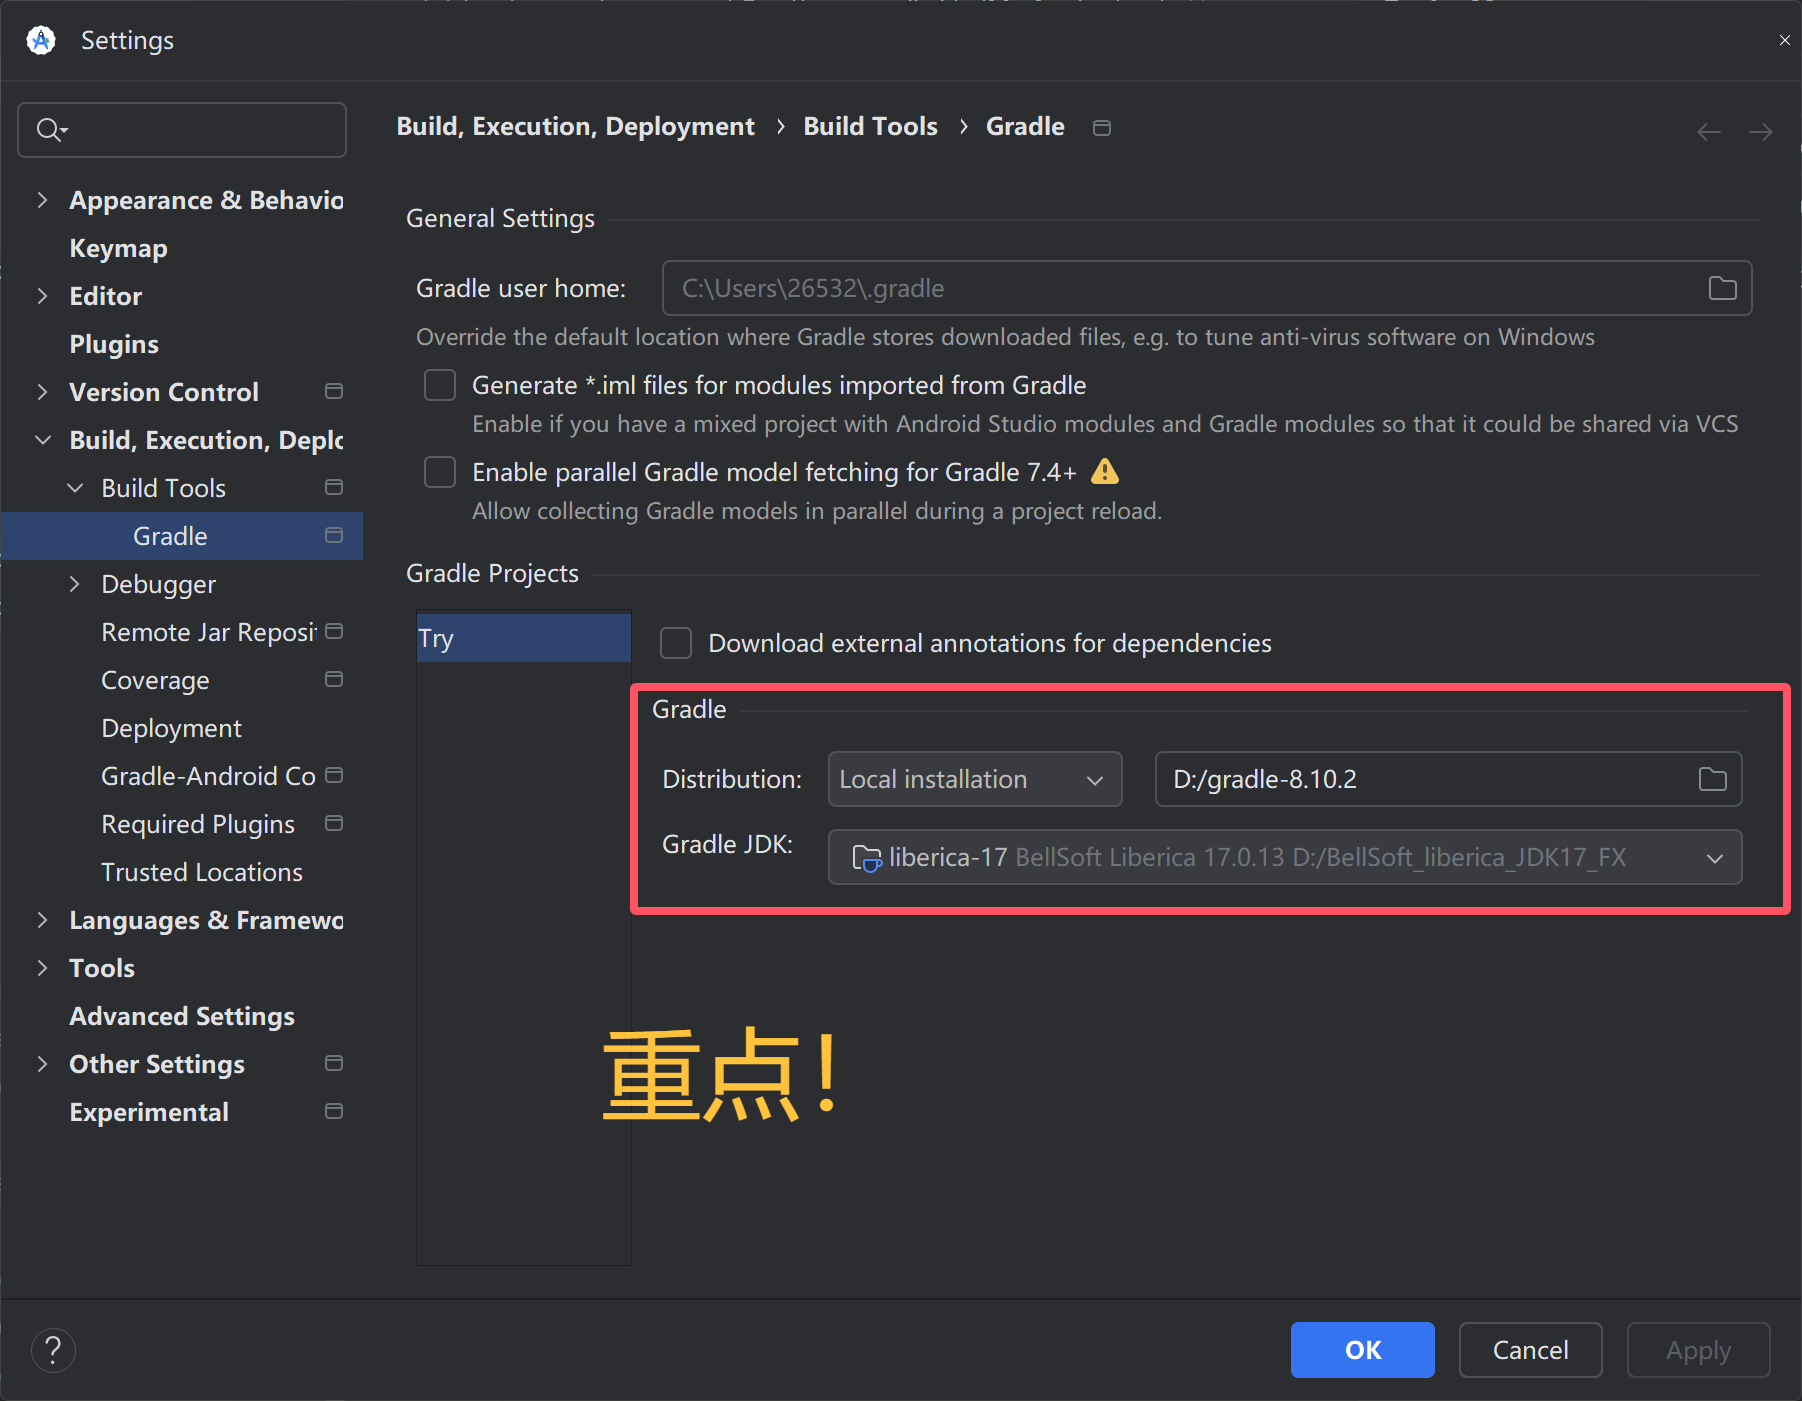This screenshot has width=1802, height=1401.
Task: Open help with the question mark
Action: click(x=53, y=1350)
